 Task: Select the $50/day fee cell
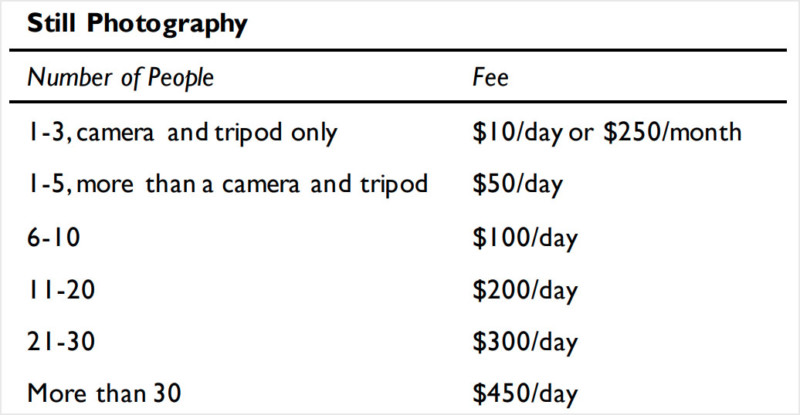tap(517, 185)
